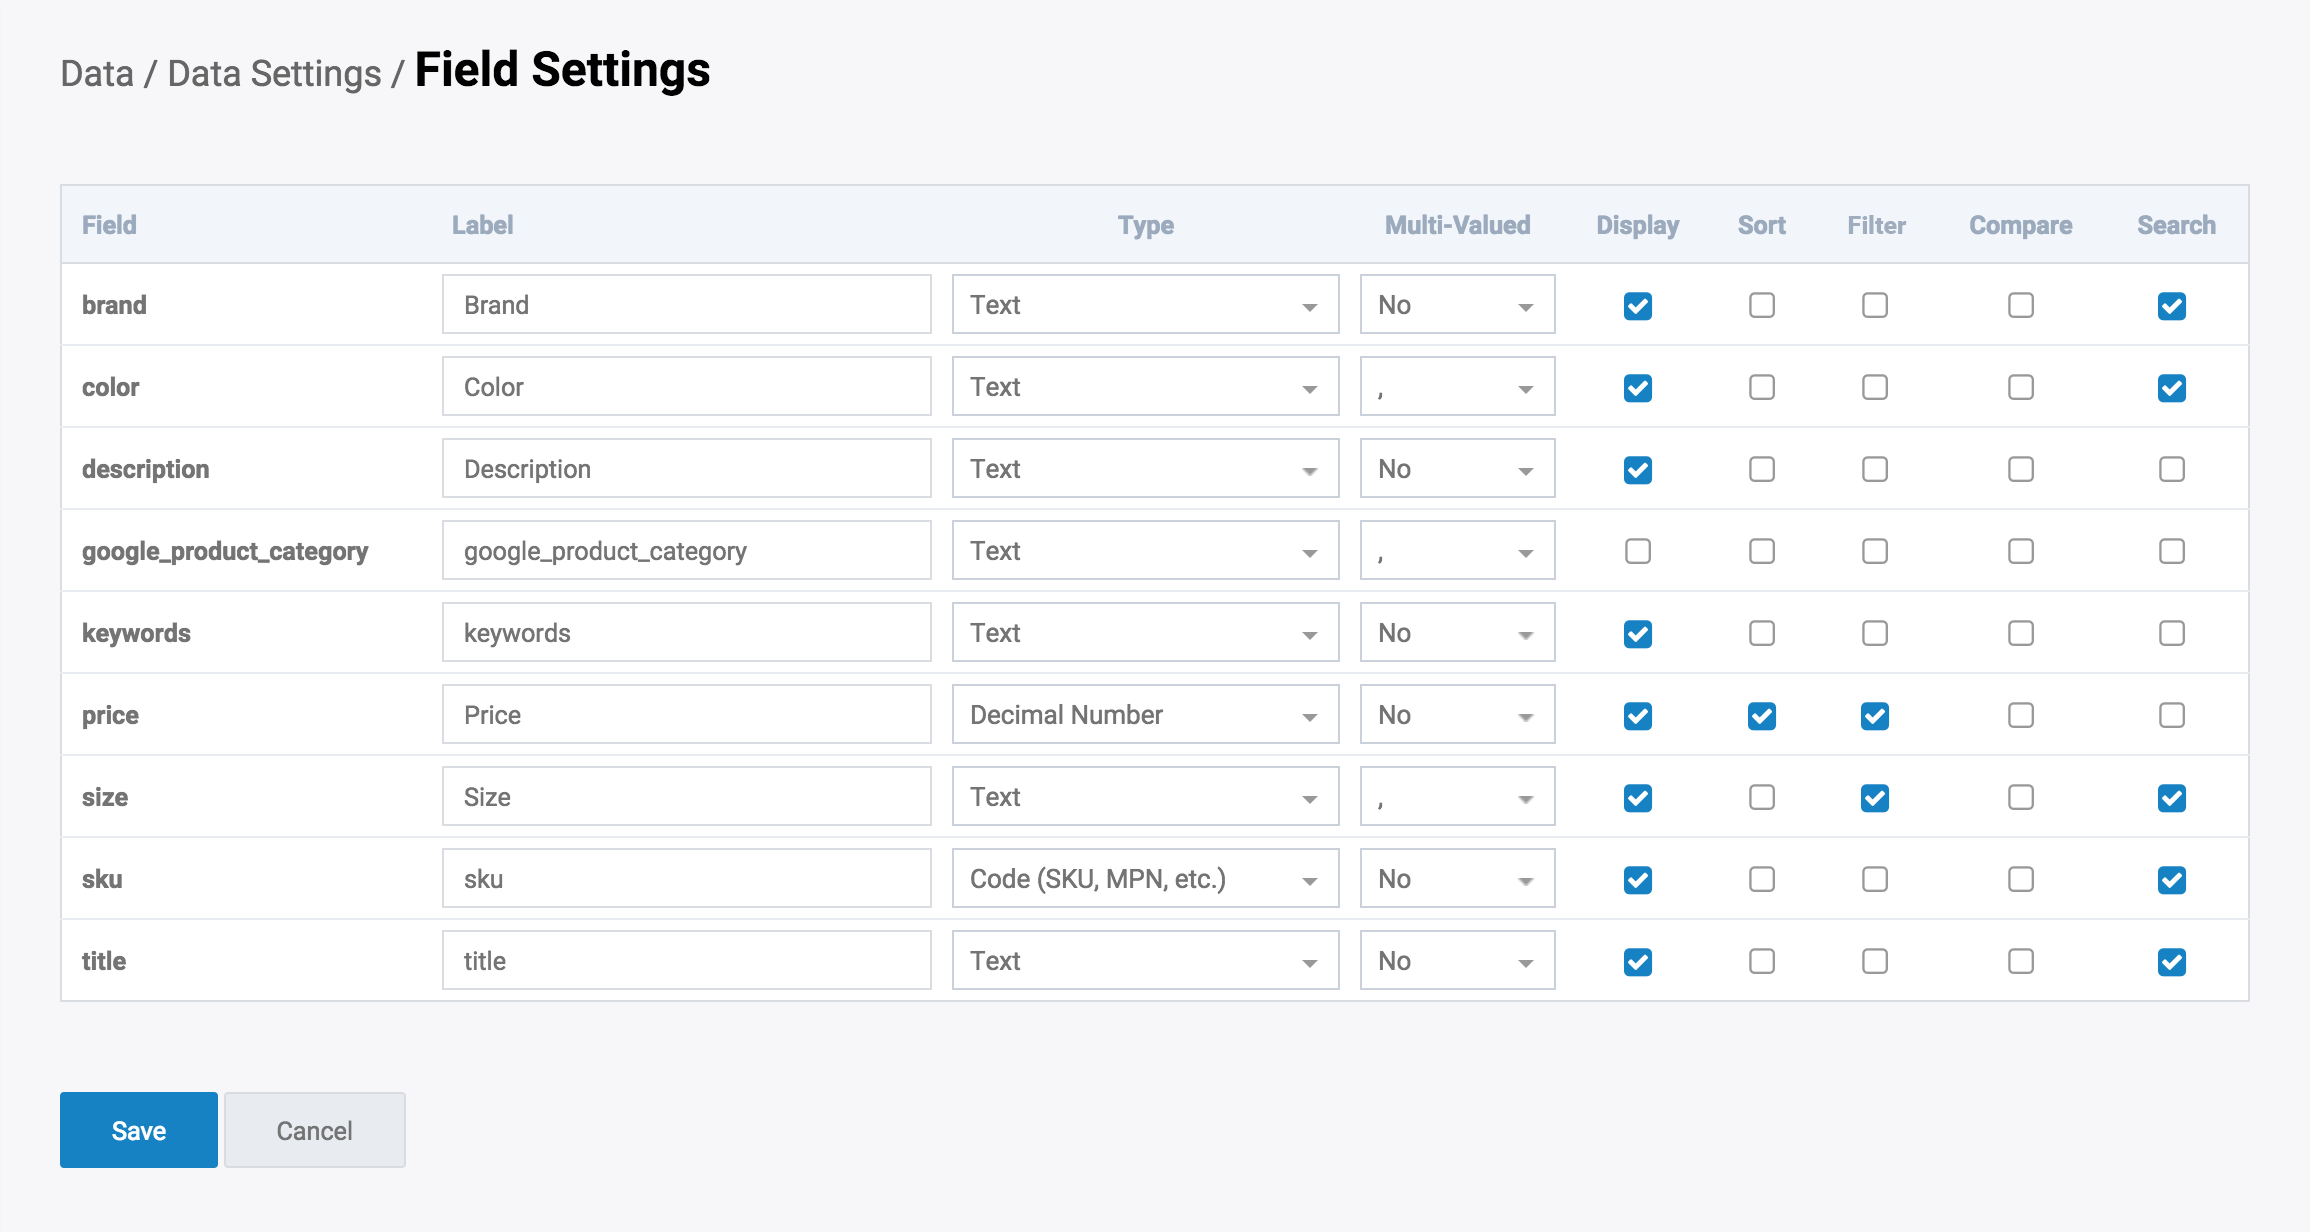Expand Type dropdown for sku row
The image size is (2310, 1232).
click(x=1144, y=879)
